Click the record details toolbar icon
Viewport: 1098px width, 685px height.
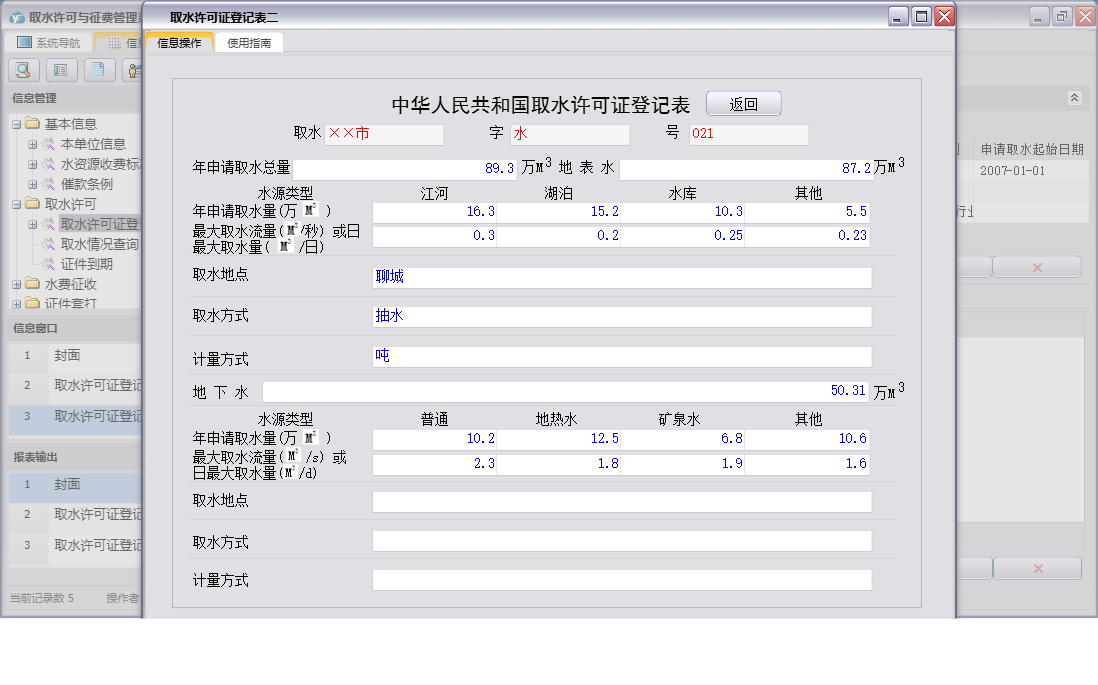[61, 70]
